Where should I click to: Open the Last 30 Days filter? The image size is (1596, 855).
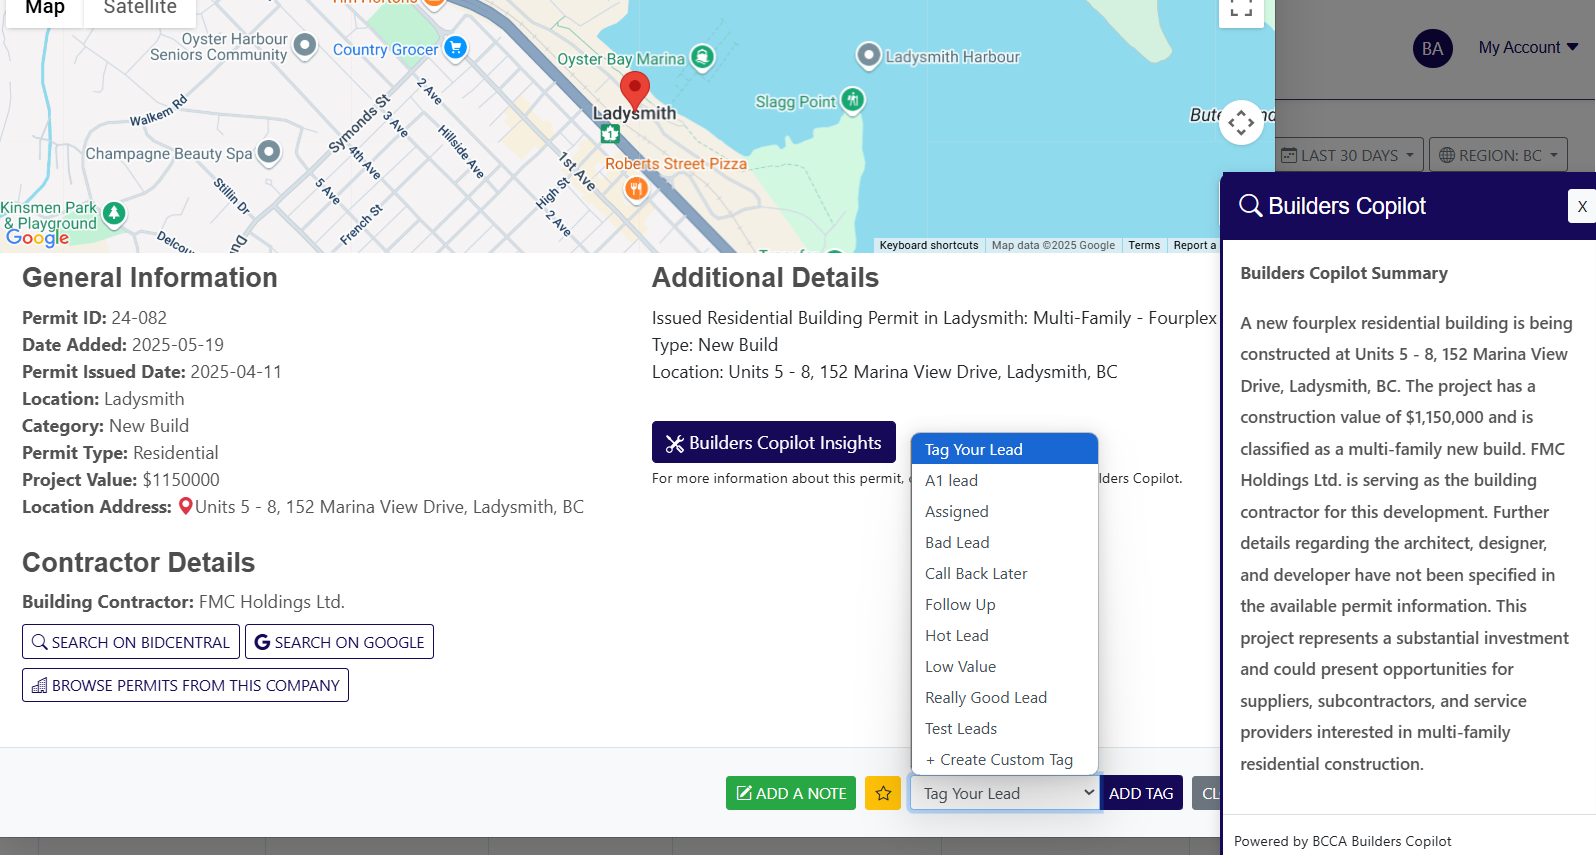point(1350,155)
